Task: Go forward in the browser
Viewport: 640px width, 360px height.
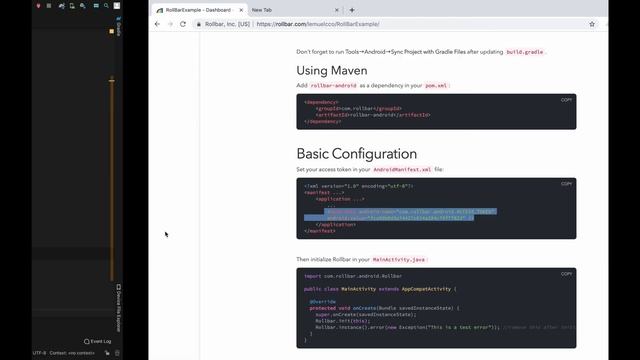Action: click(x=170, y=24)
